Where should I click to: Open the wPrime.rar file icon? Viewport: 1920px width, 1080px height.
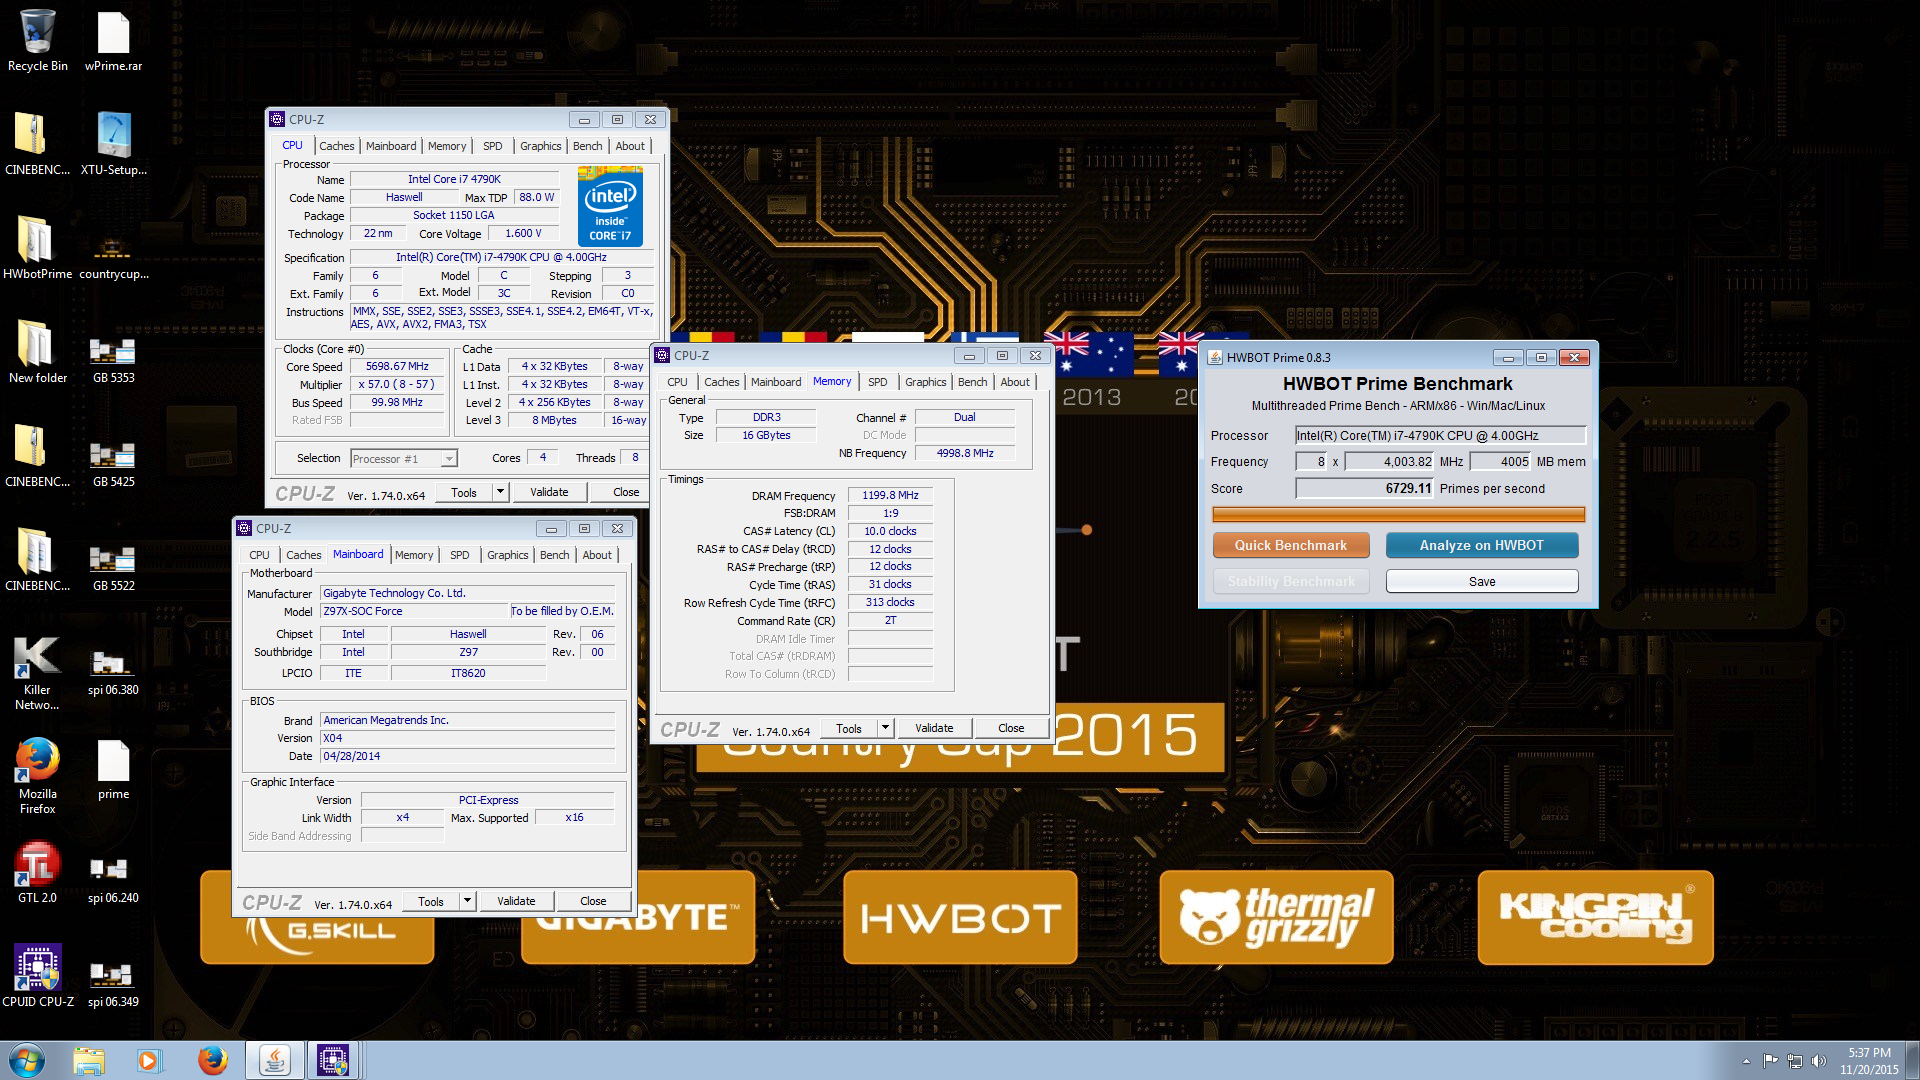coord(113,41)
